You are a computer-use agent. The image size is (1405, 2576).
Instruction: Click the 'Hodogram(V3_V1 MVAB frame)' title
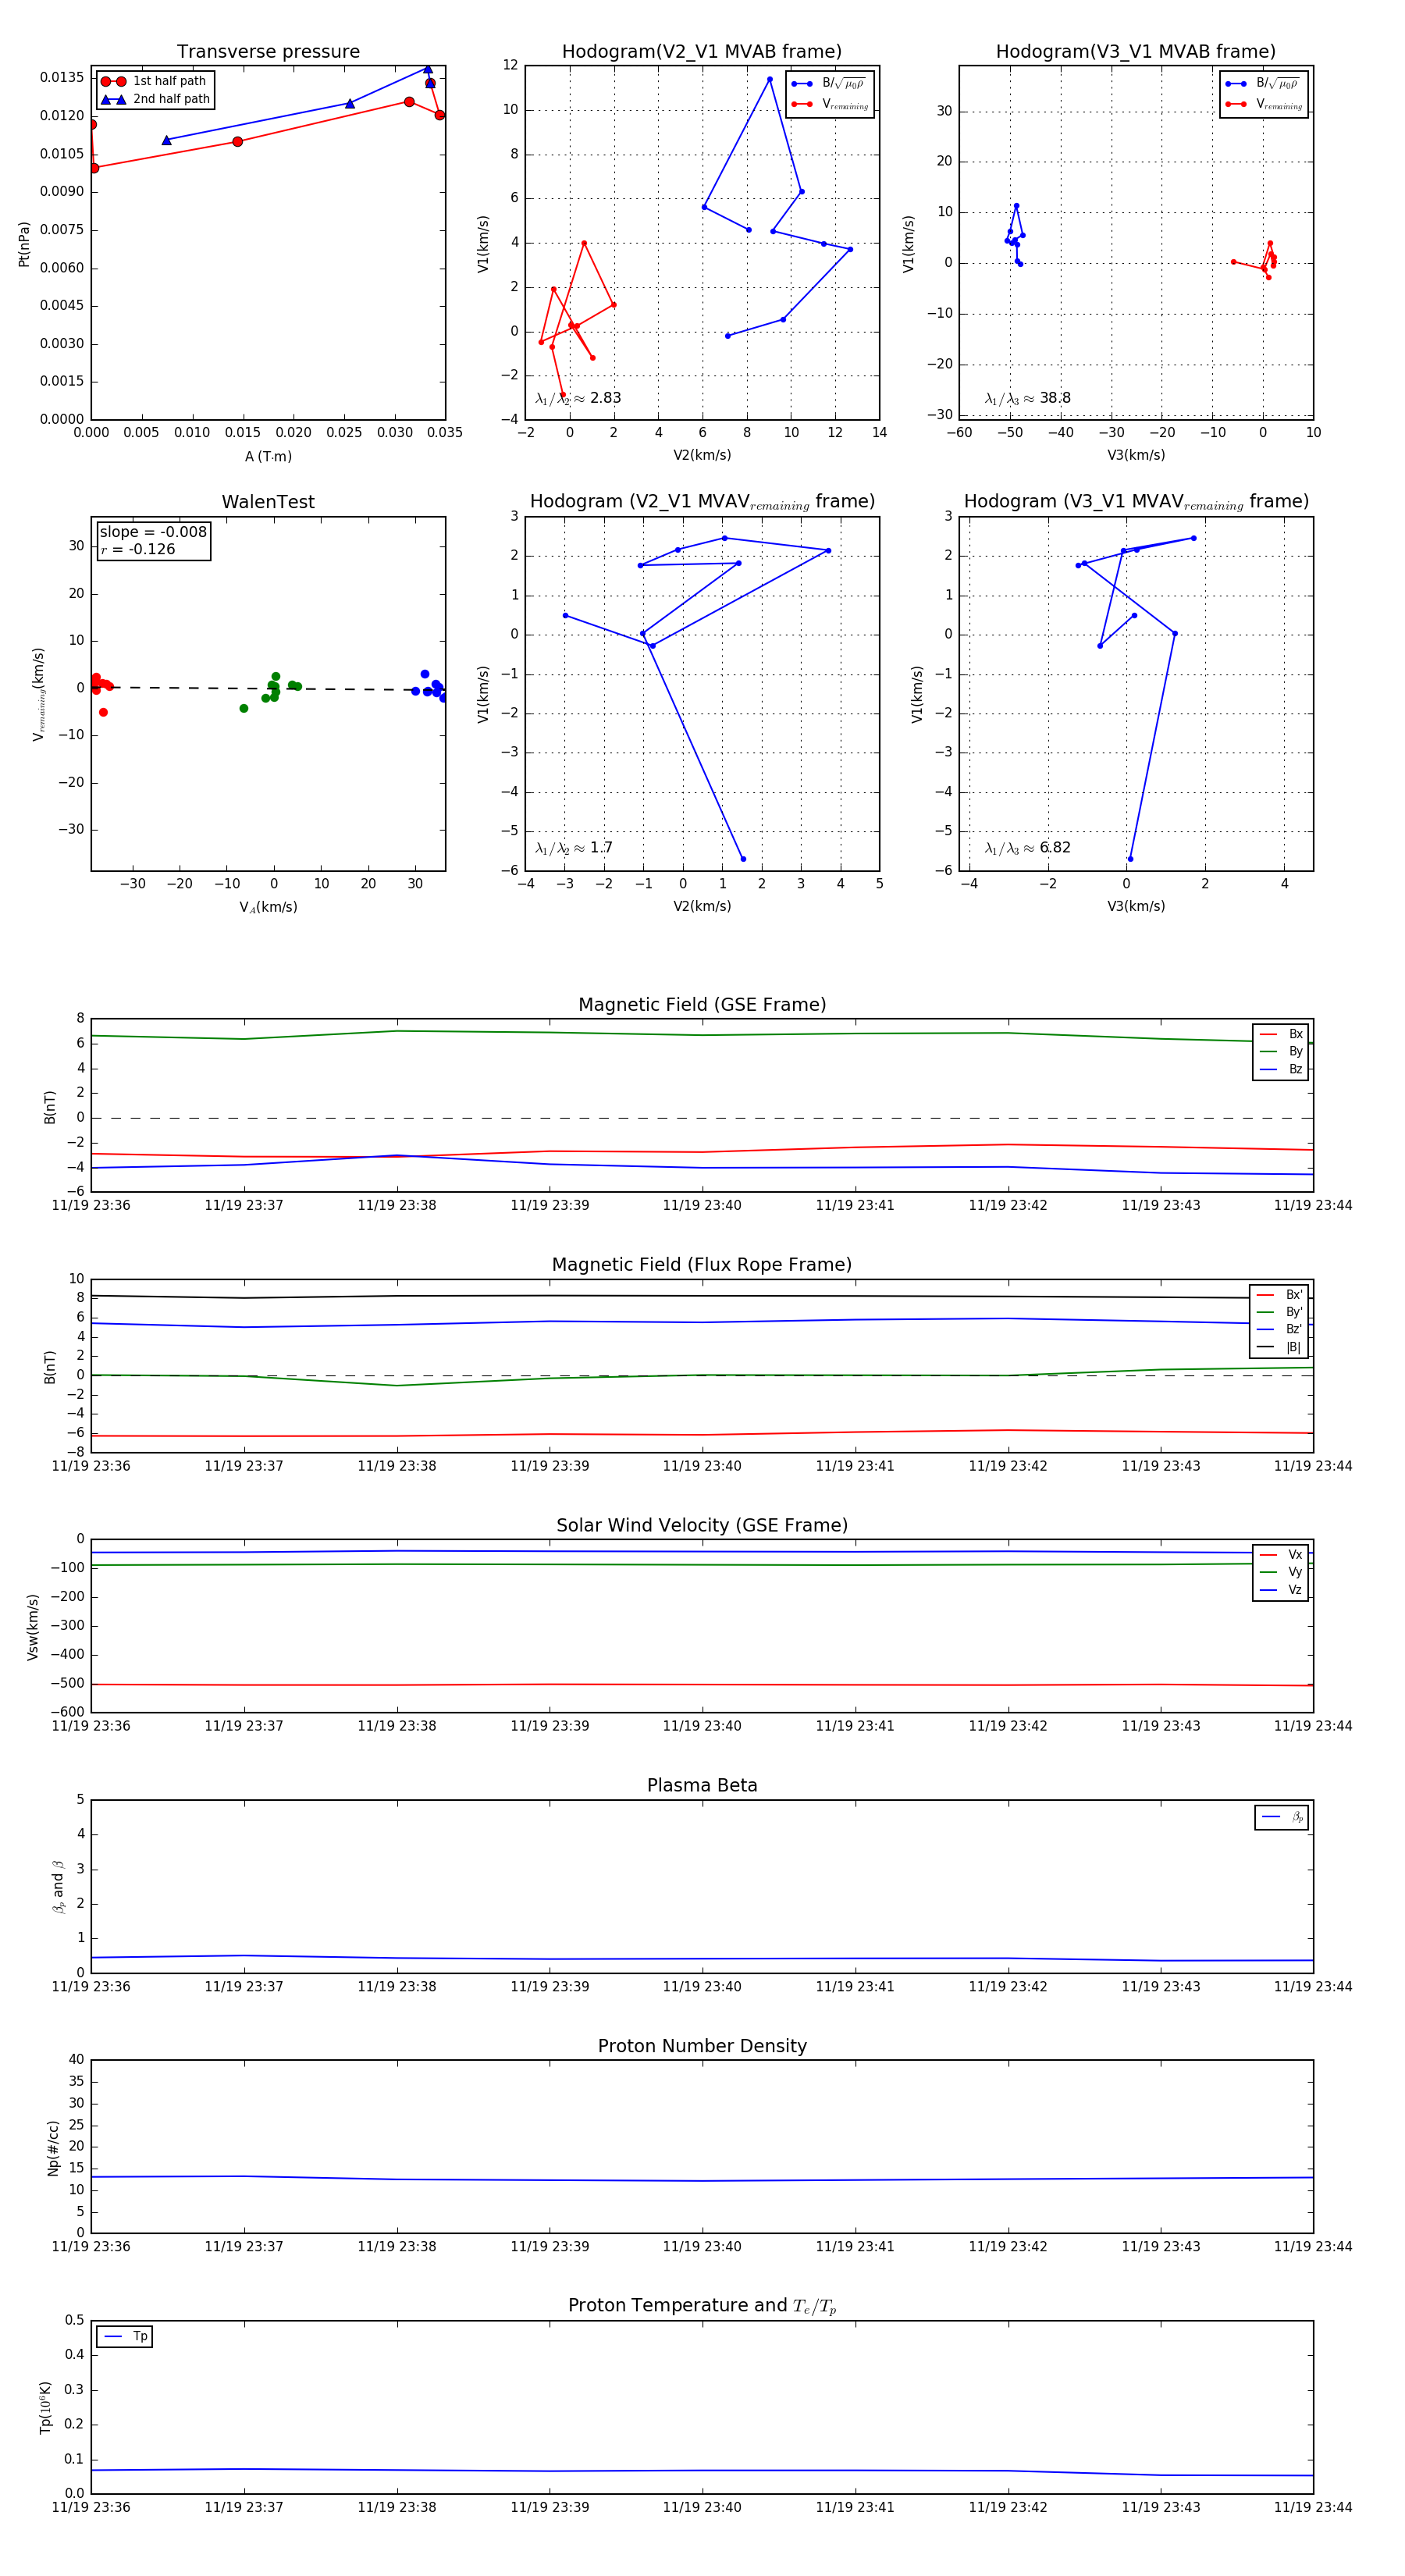[x=1135, y=51]
